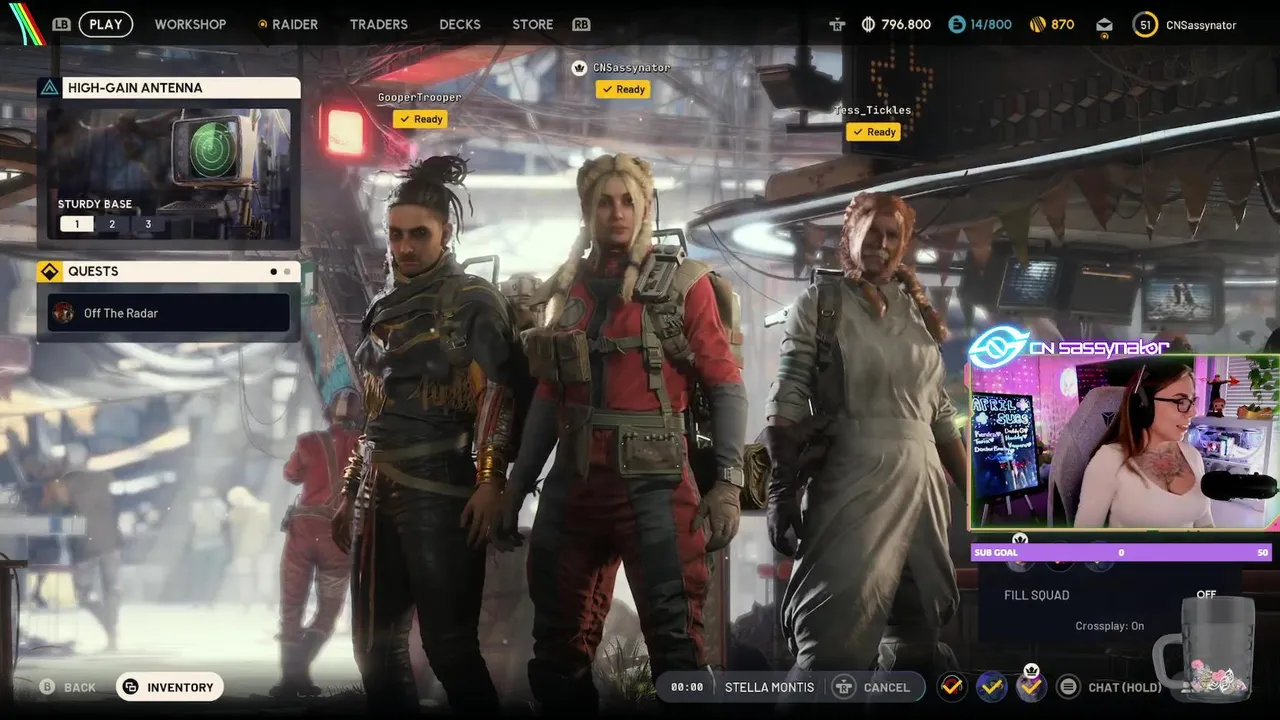Switch to the WORKSHOP tab
Image resolution: width=1280 pixels, height=720 pixels.
click(x=190, y=24)
